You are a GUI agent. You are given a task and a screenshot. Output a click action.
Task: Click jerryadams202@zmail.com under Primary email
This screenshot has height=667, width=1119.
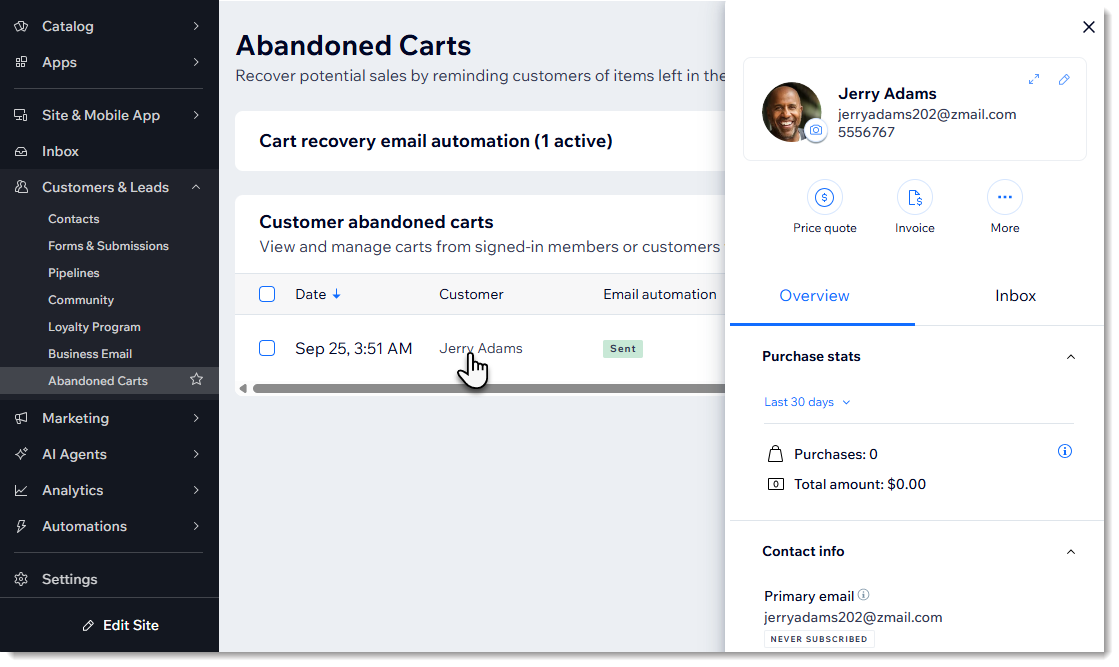tap(853, 618)
